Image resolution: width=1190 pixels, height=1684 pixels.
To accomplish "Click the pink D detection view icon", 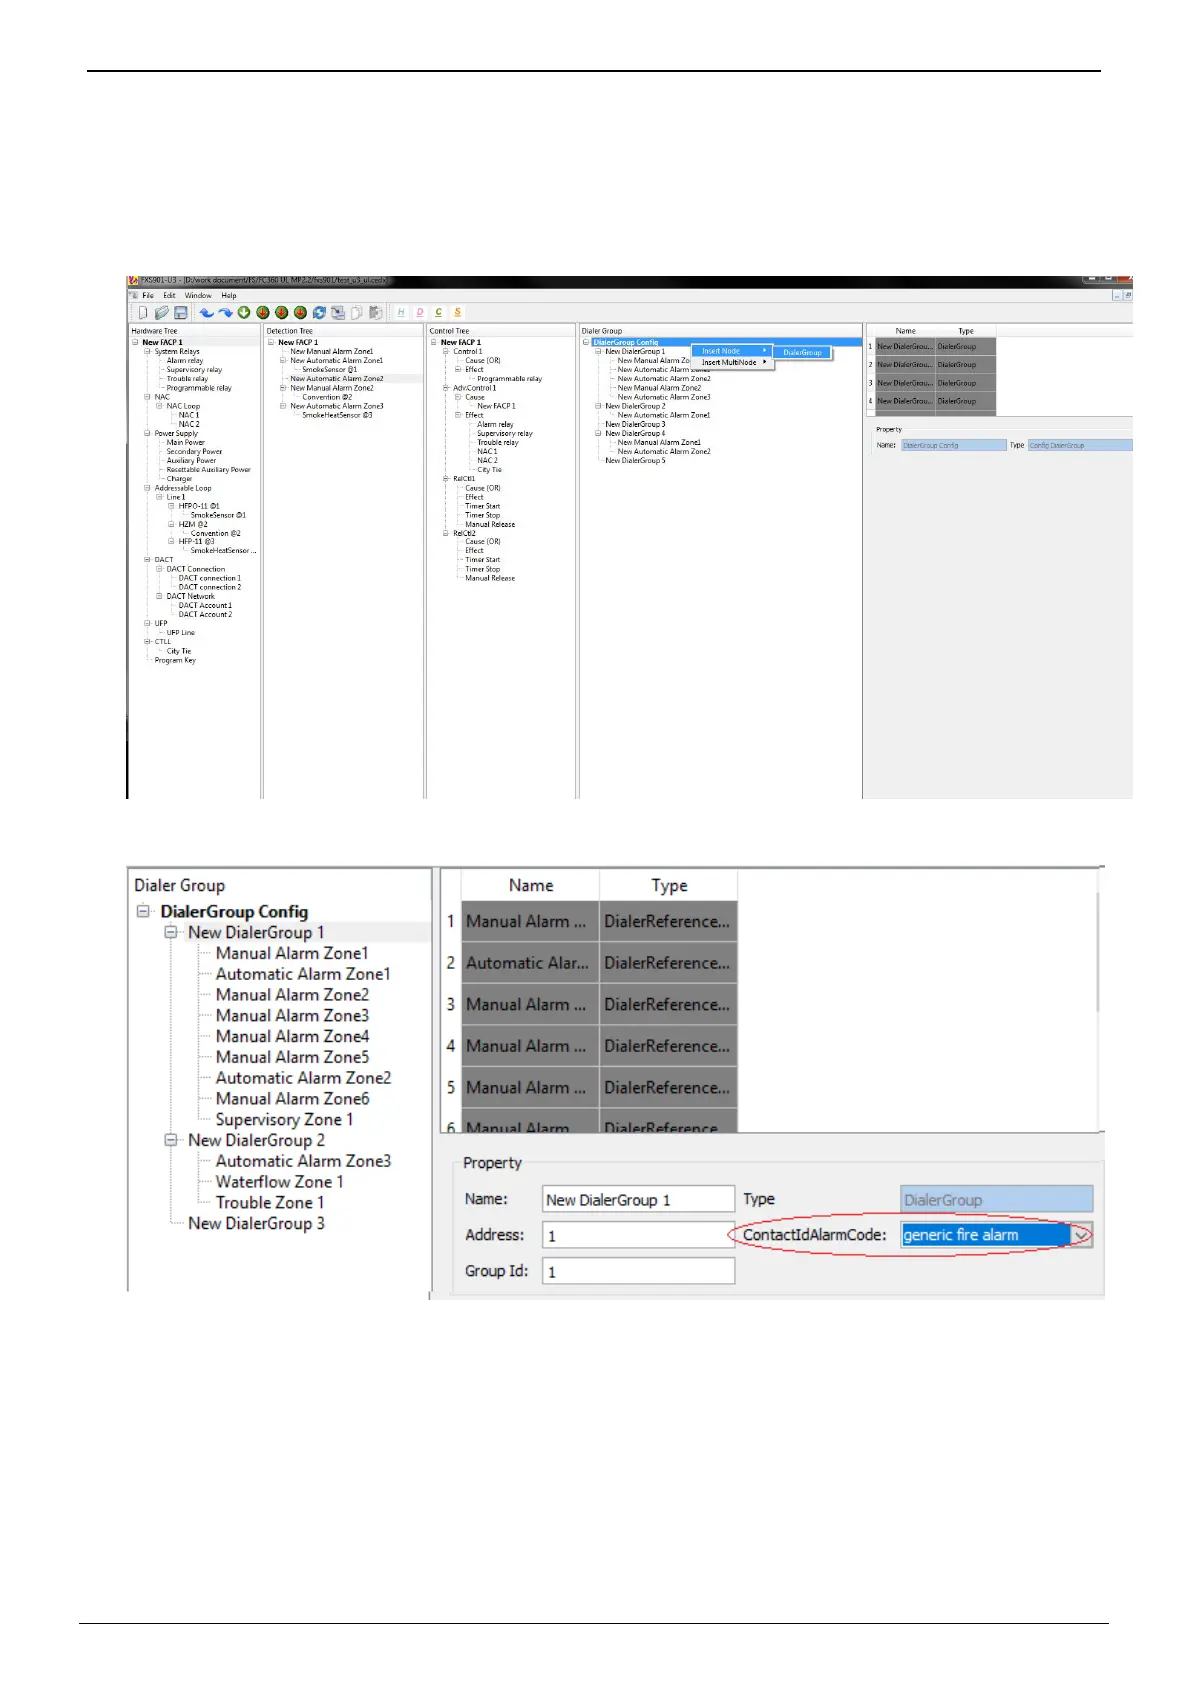I will click(x=420, y=313).
